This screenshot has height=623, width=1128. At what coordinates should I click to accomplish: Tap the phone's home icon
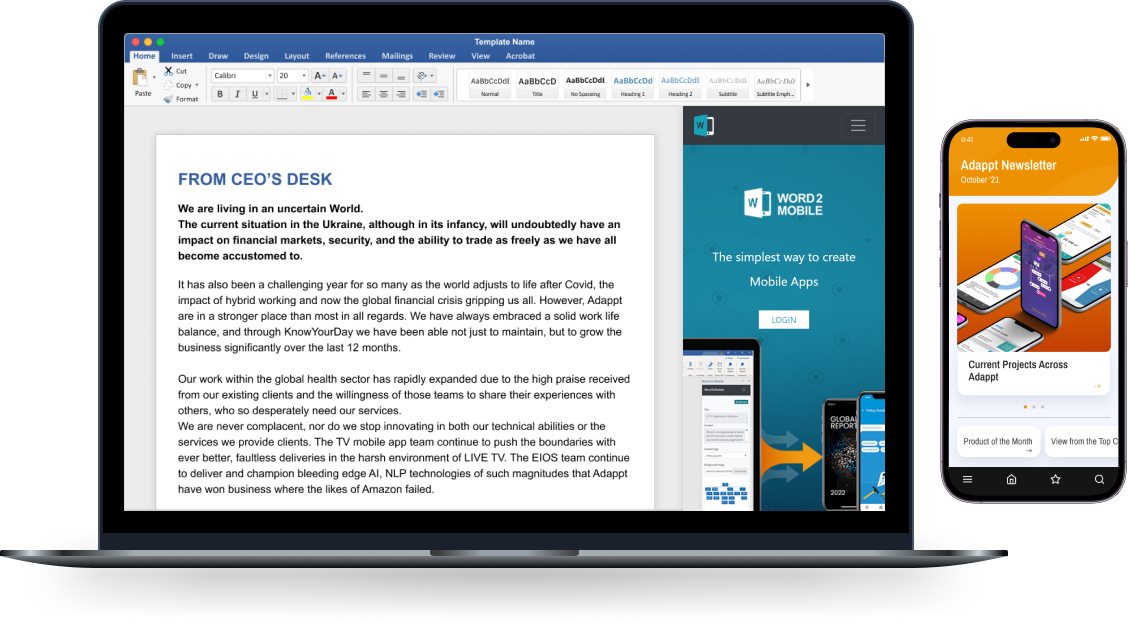(x=1011, y=479)
